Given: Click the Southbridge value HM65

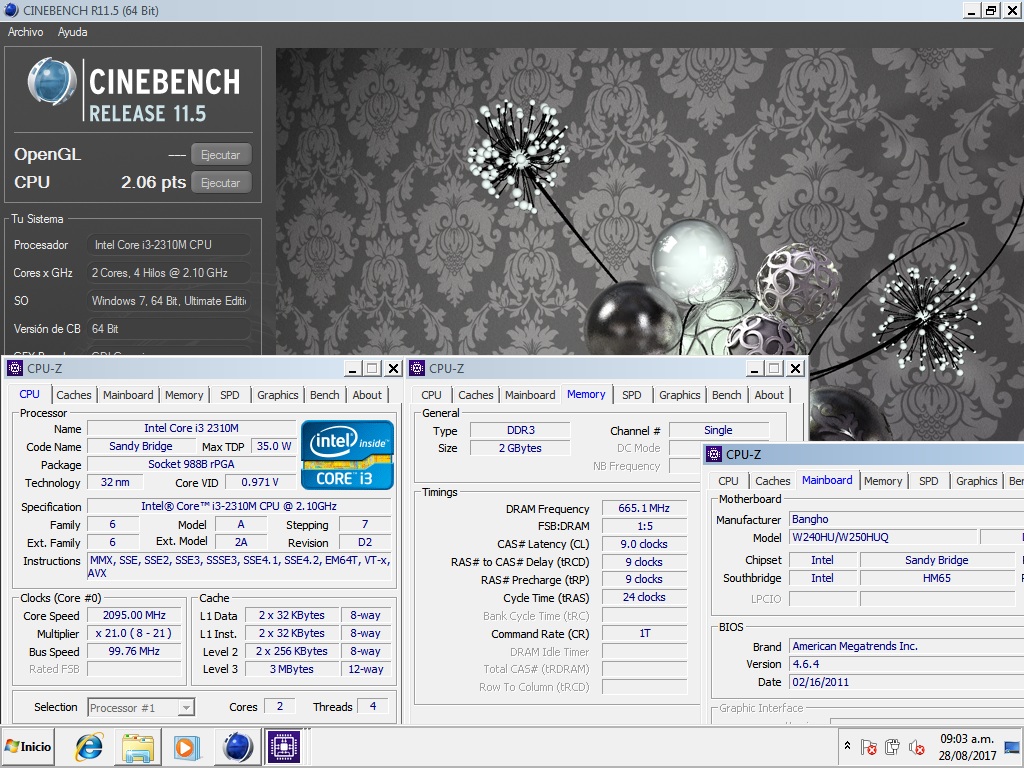Looking at the screenshot, I should pos(937,578).
